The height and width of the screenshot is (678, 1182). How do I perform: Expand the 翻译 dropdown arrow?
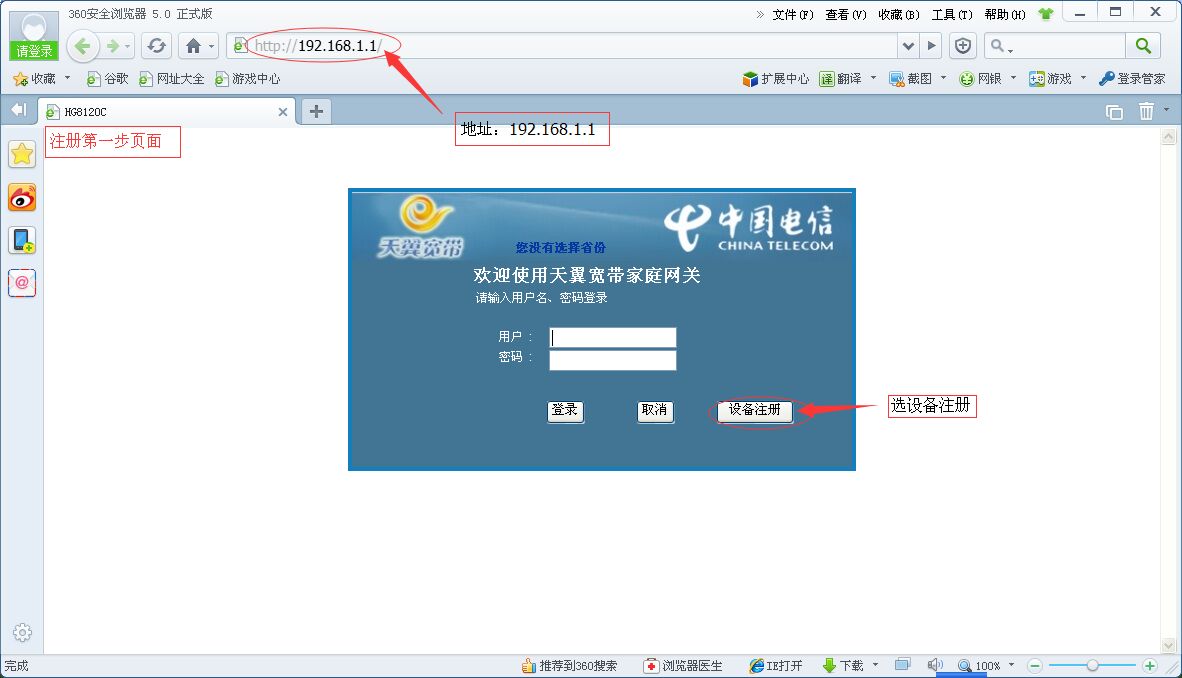[874, 78]
